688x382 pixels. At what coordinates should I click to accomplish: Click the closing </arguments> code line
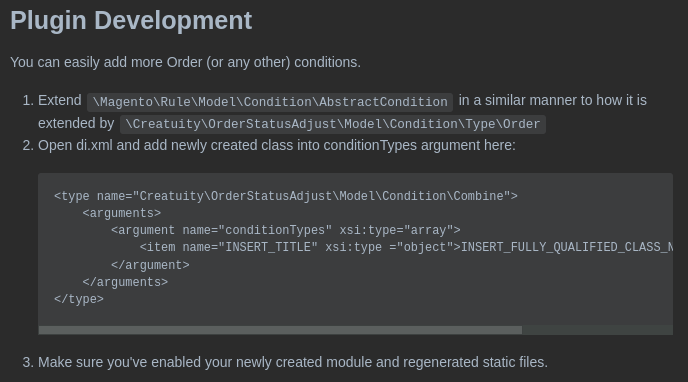(x=125, y=282)
